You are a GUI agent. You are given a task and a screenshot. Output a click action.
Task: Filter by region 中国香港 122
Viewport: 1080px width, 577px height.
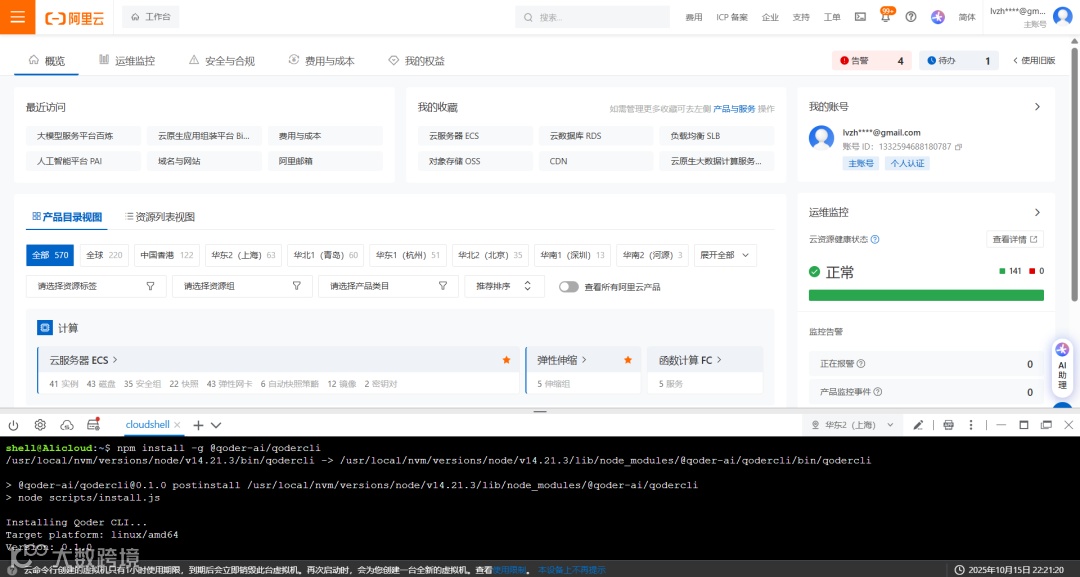[167, 255]
